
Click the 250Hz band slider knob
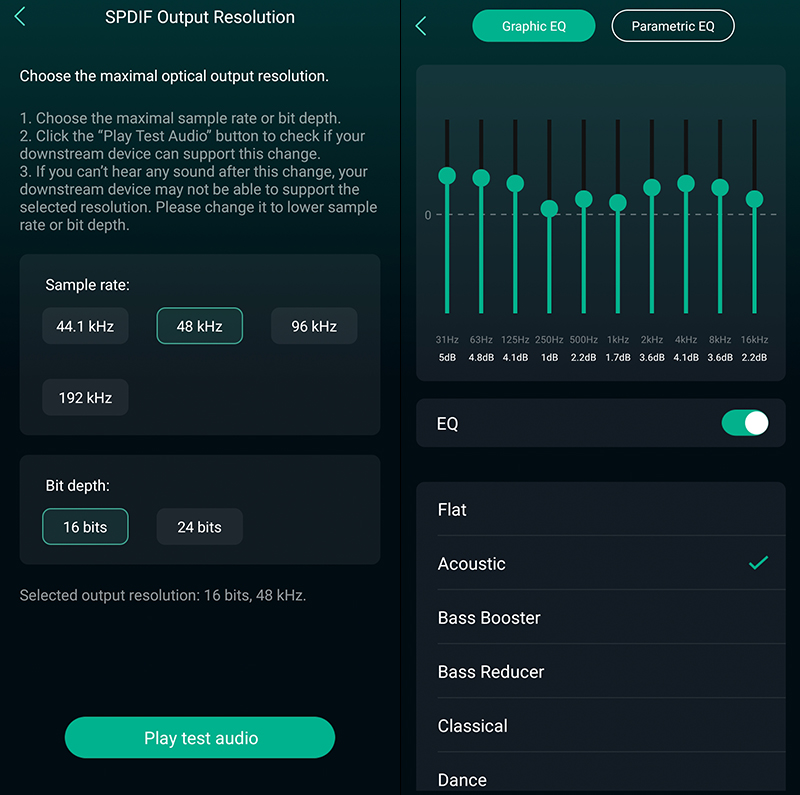pyautogui.click(x=549, y=208)
